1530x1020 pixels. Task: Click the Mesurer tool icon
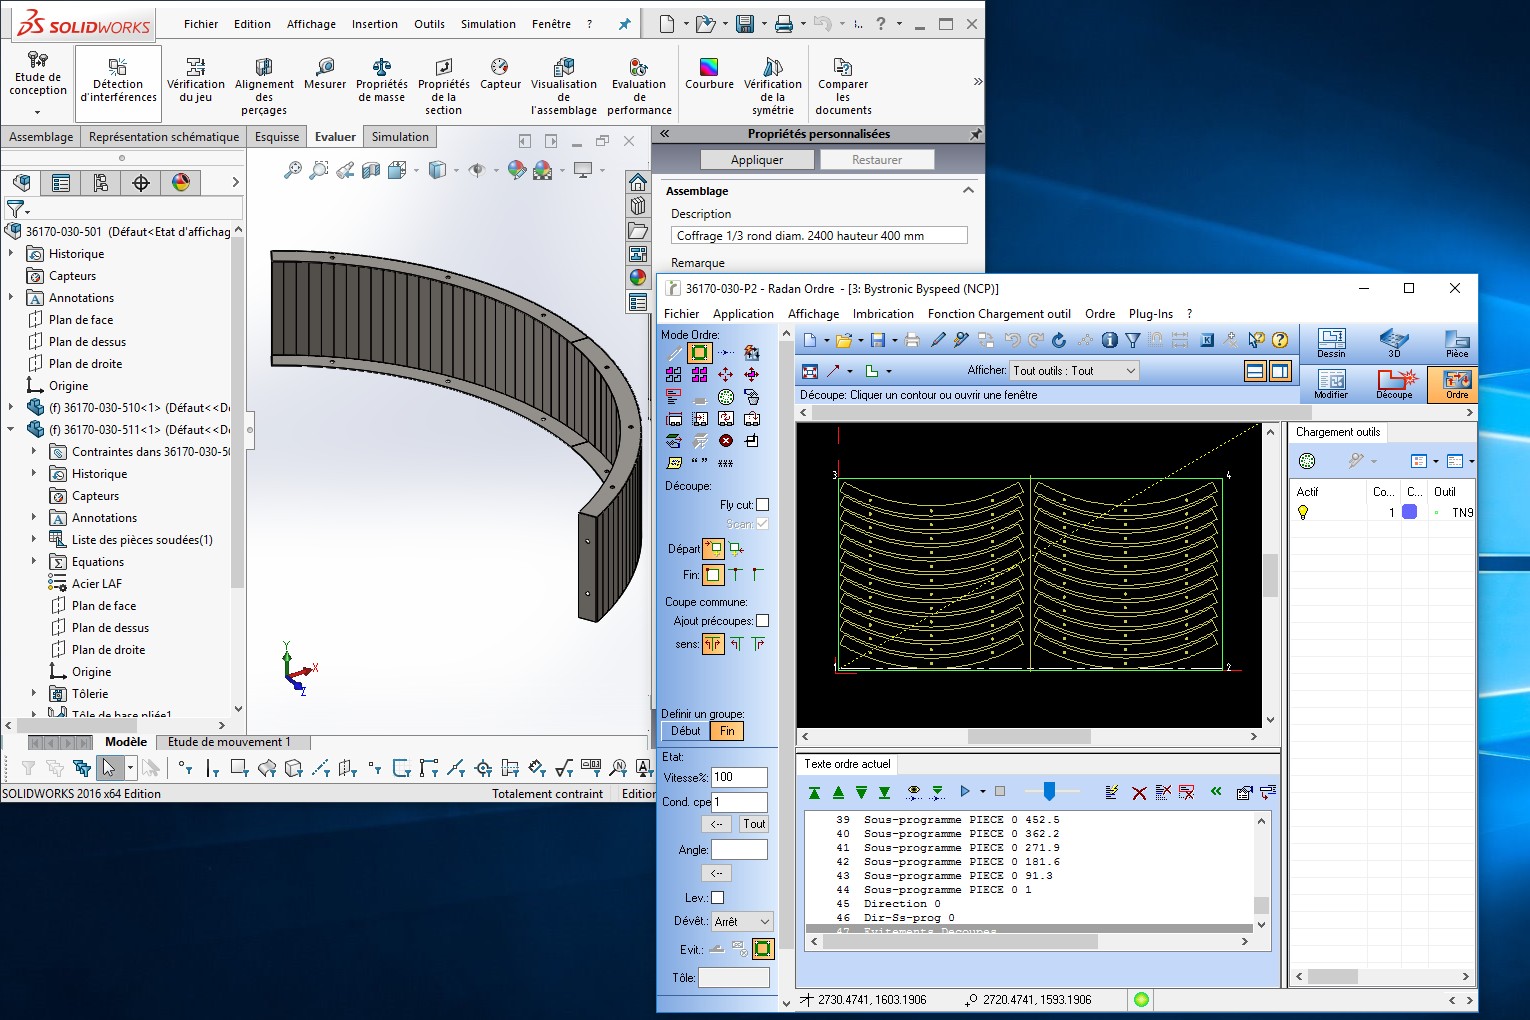tap(325, 67)
